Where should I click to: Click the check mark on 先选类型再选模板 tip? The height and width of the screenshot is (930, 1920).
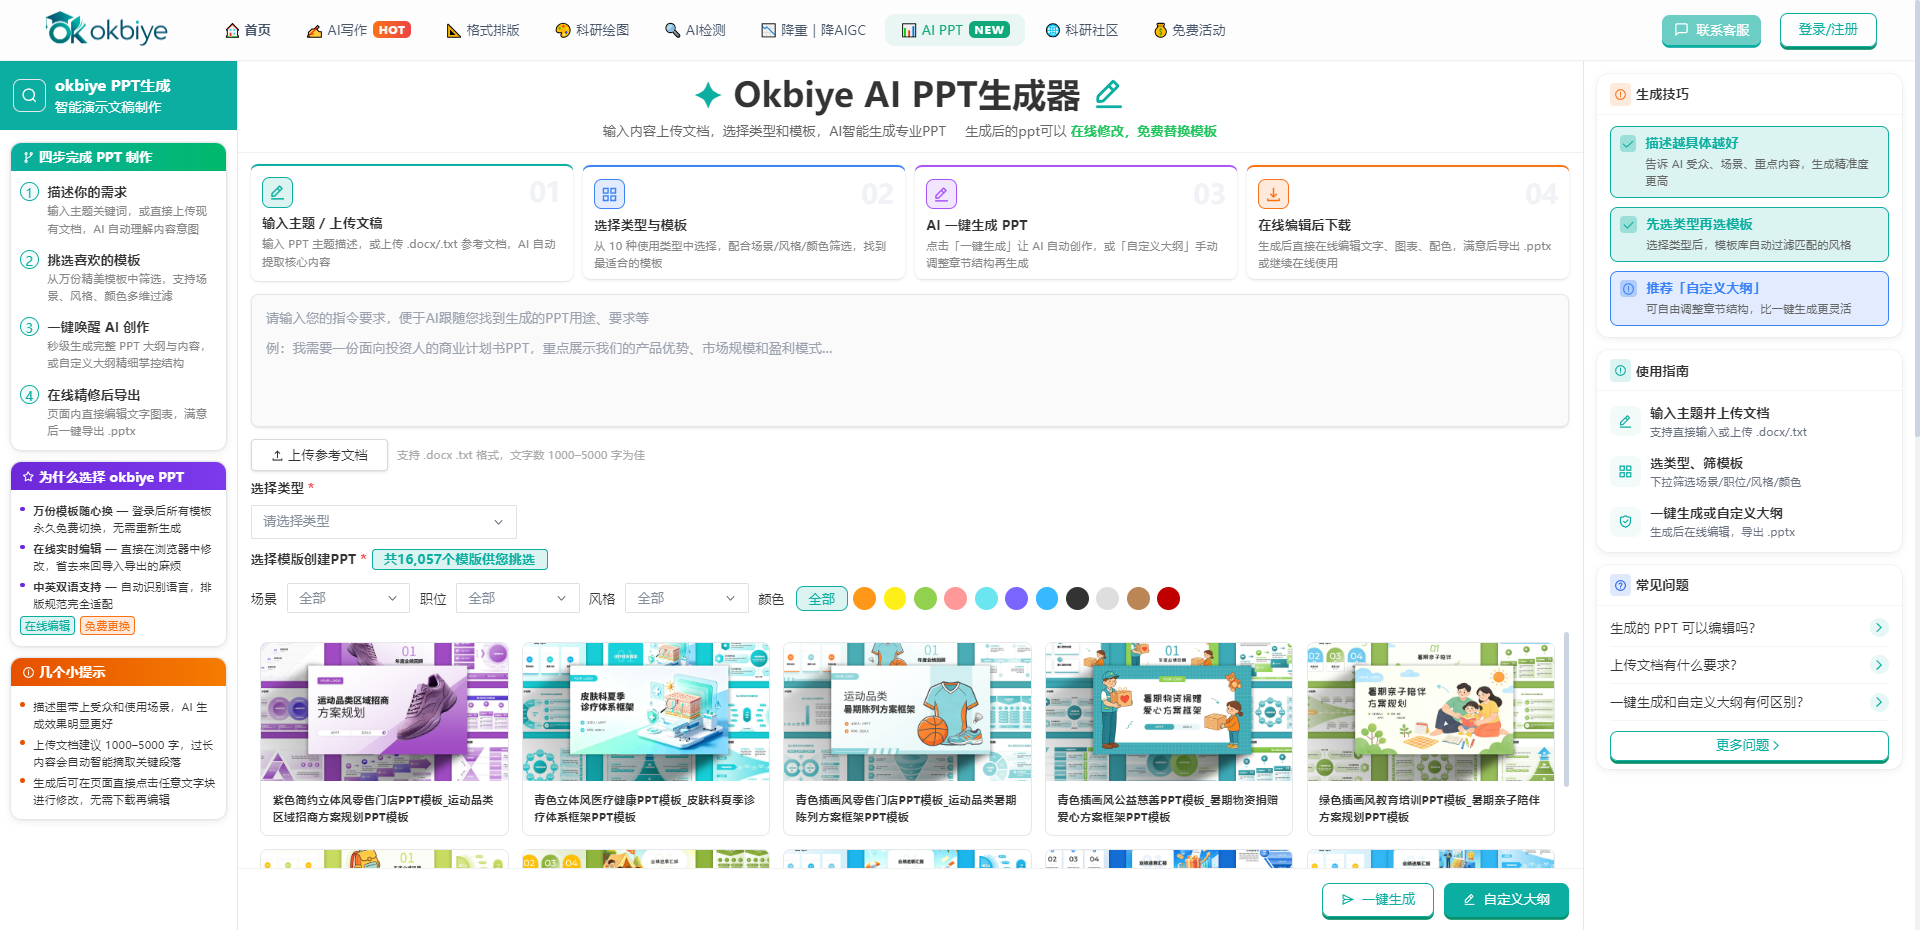point(1628,225)
